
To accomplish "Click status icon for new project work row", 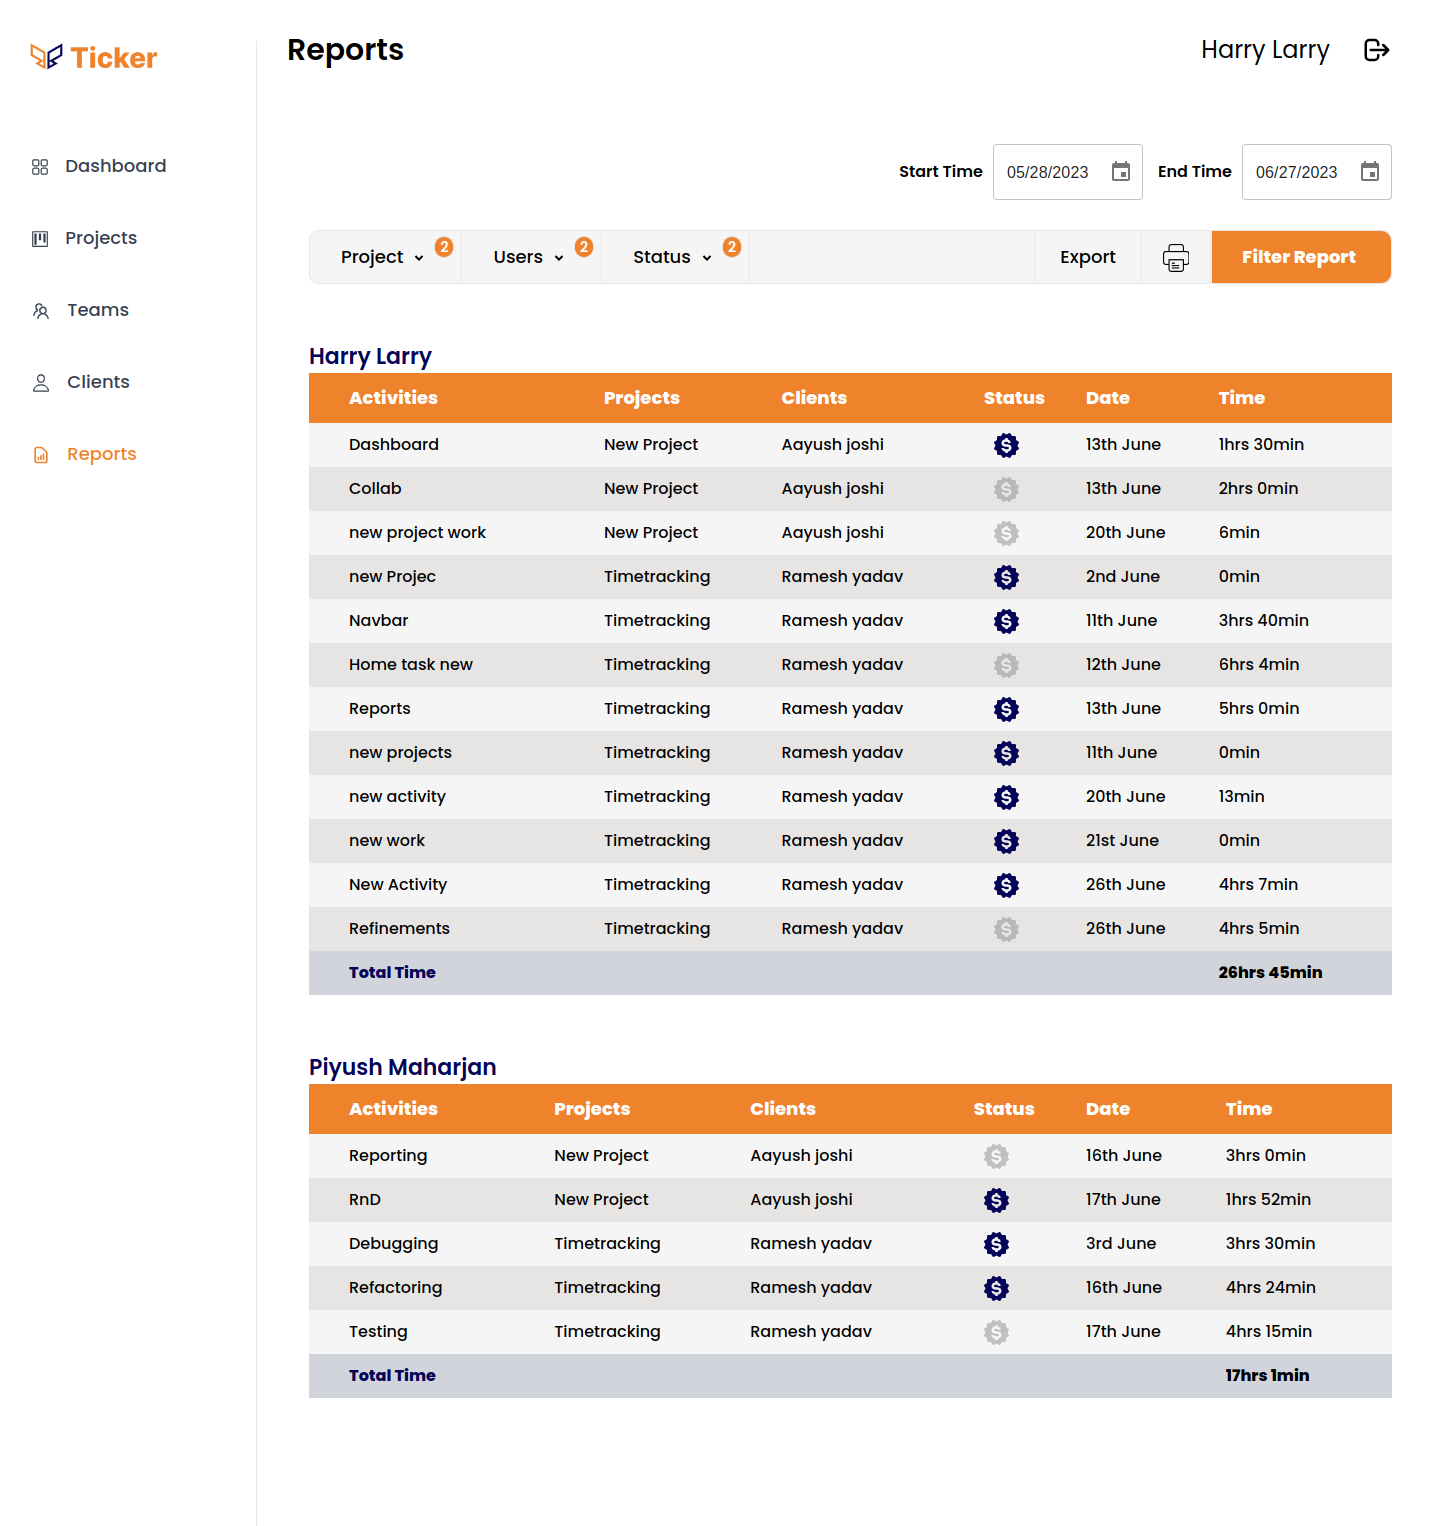I will click(1006, 533).
